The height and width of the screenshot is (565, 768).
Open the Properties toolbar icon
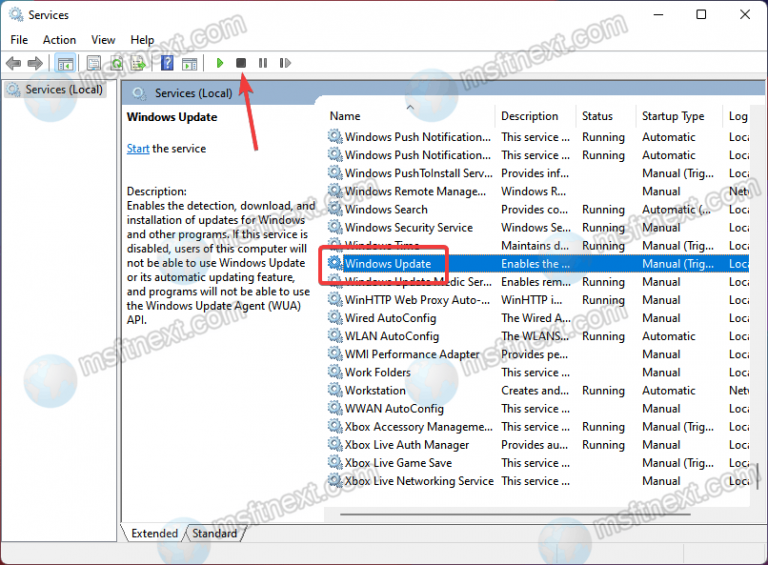[94, 63]
